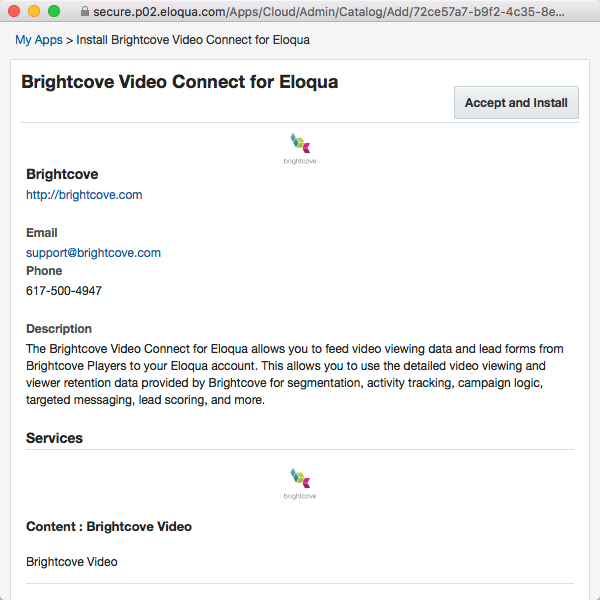Click the Install Brightcove Video Connect breadcrumb text

point(193,40)
